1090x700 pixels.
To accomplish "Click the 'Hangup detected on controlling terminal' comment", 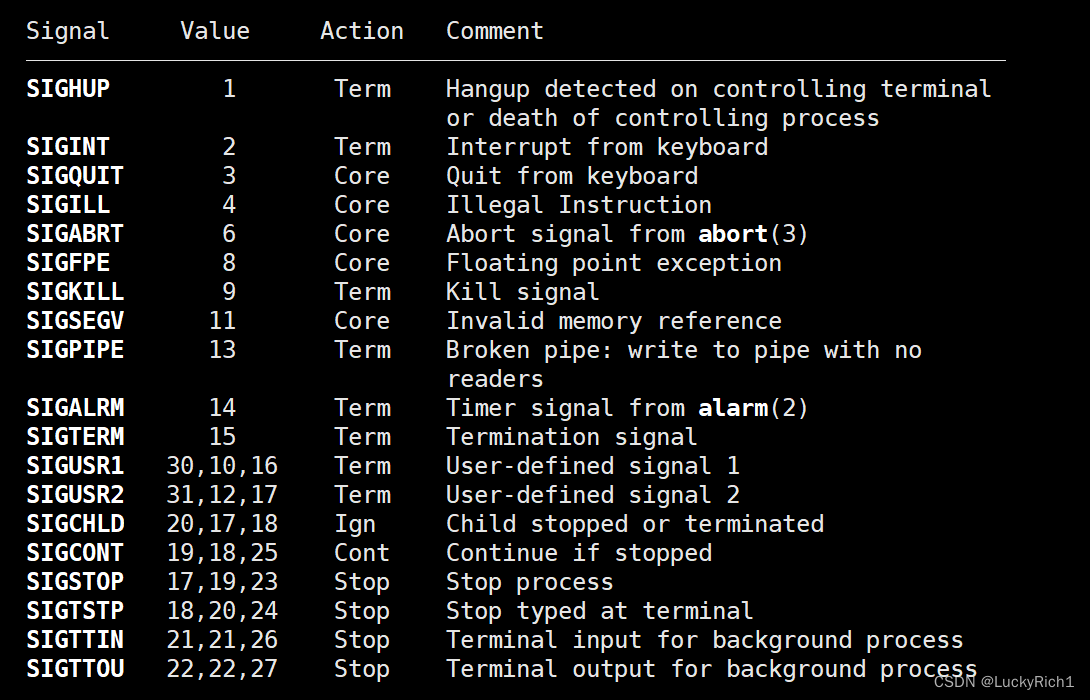I will coord(718,90).
